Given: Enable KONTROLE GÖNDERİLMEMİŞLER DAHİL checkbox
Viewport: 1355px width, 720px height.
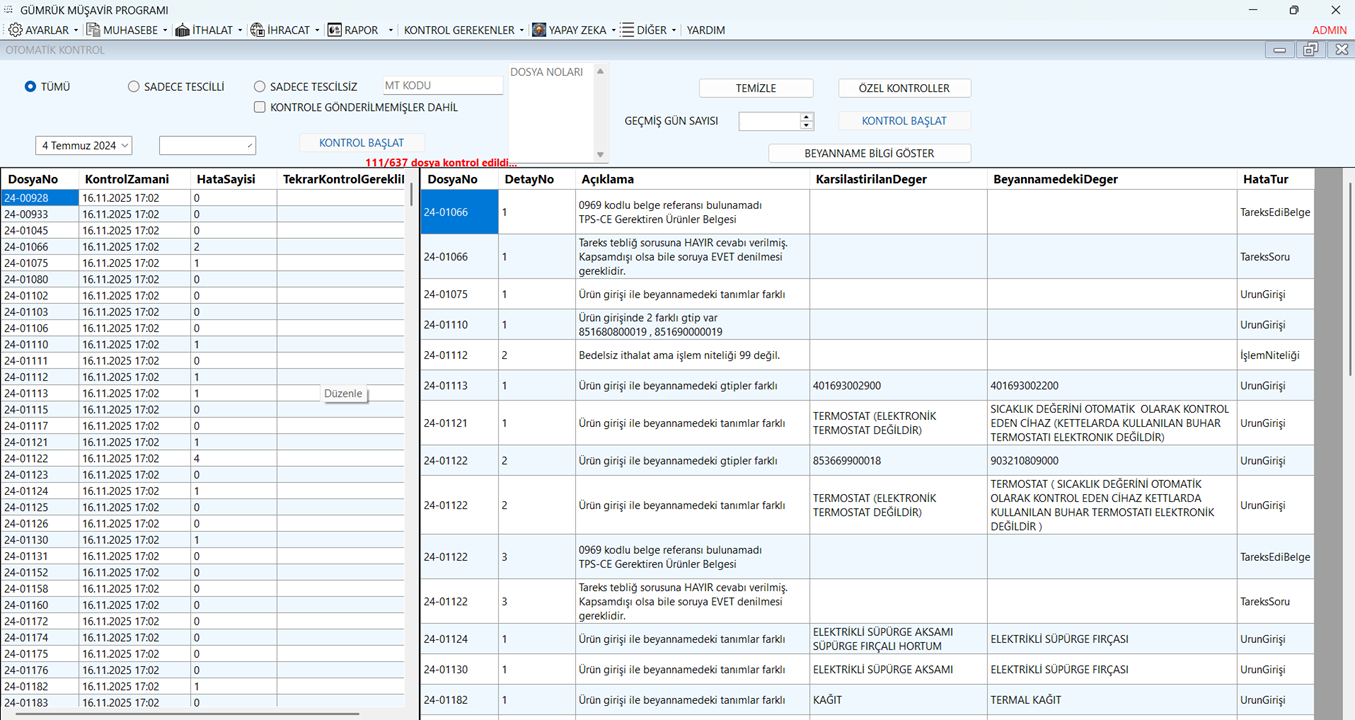Looking at the screenshot, I should click(260, 107).
